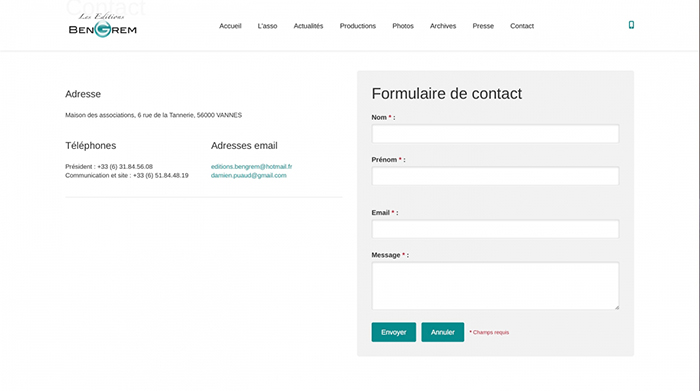Click the Prénom field label
Image resolution: width=700 pixels, height=391 pixels.
click(x=388, y=160)
